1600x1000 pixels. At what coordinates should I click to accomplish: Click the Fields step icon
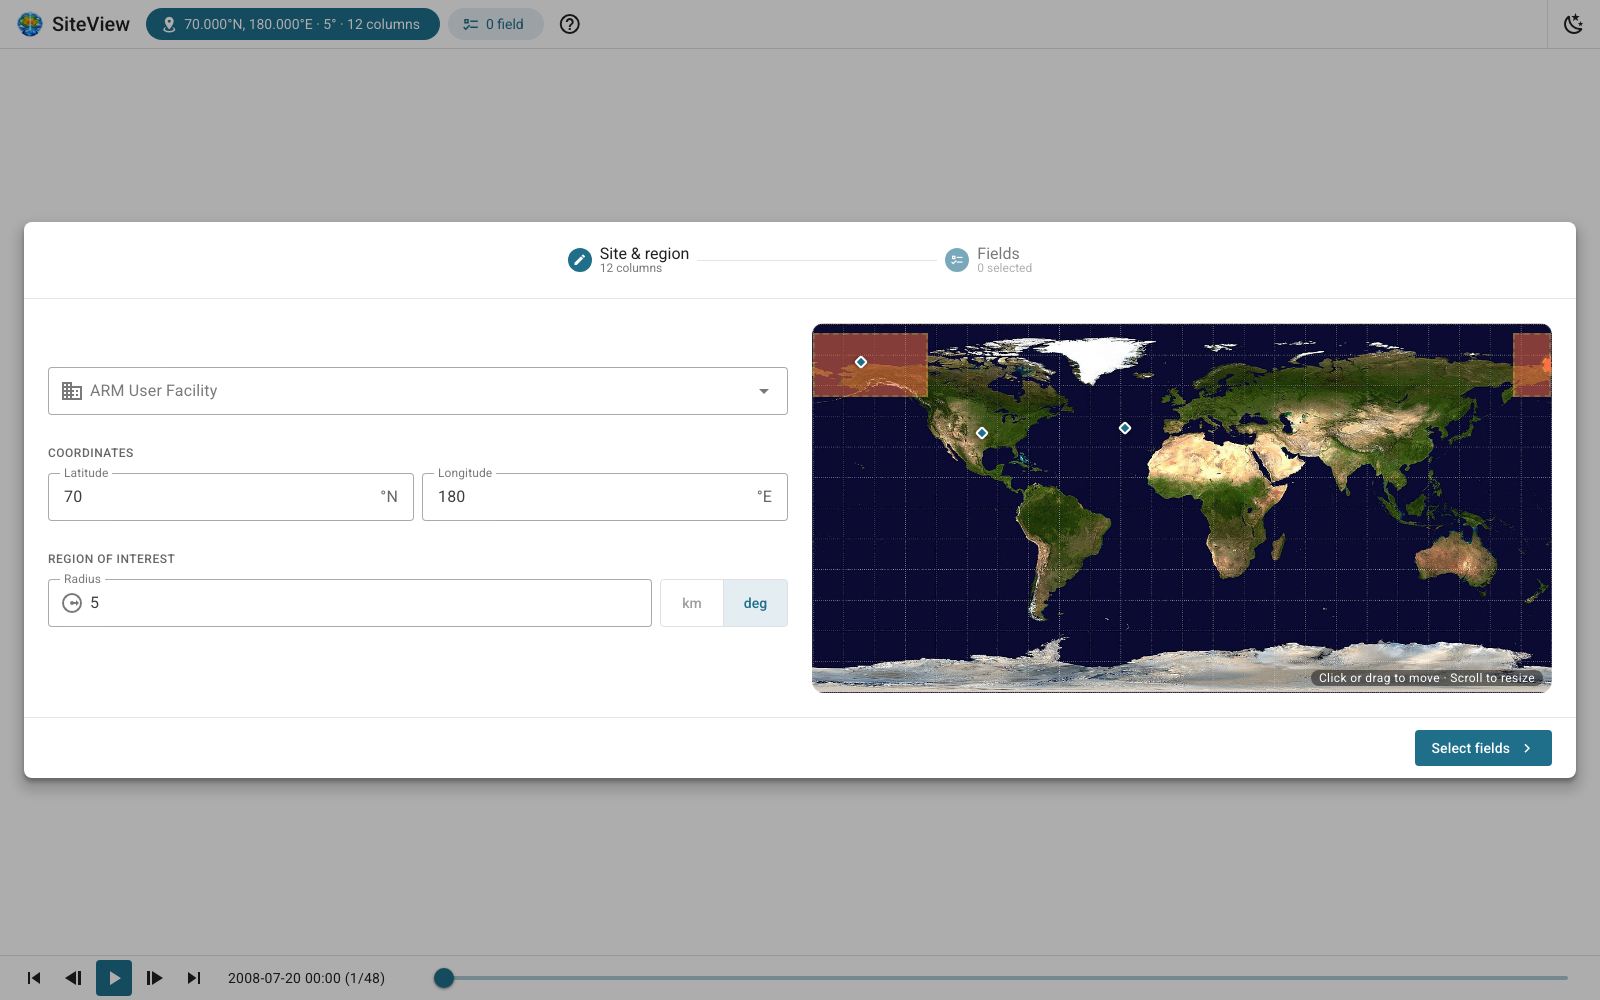957,260
